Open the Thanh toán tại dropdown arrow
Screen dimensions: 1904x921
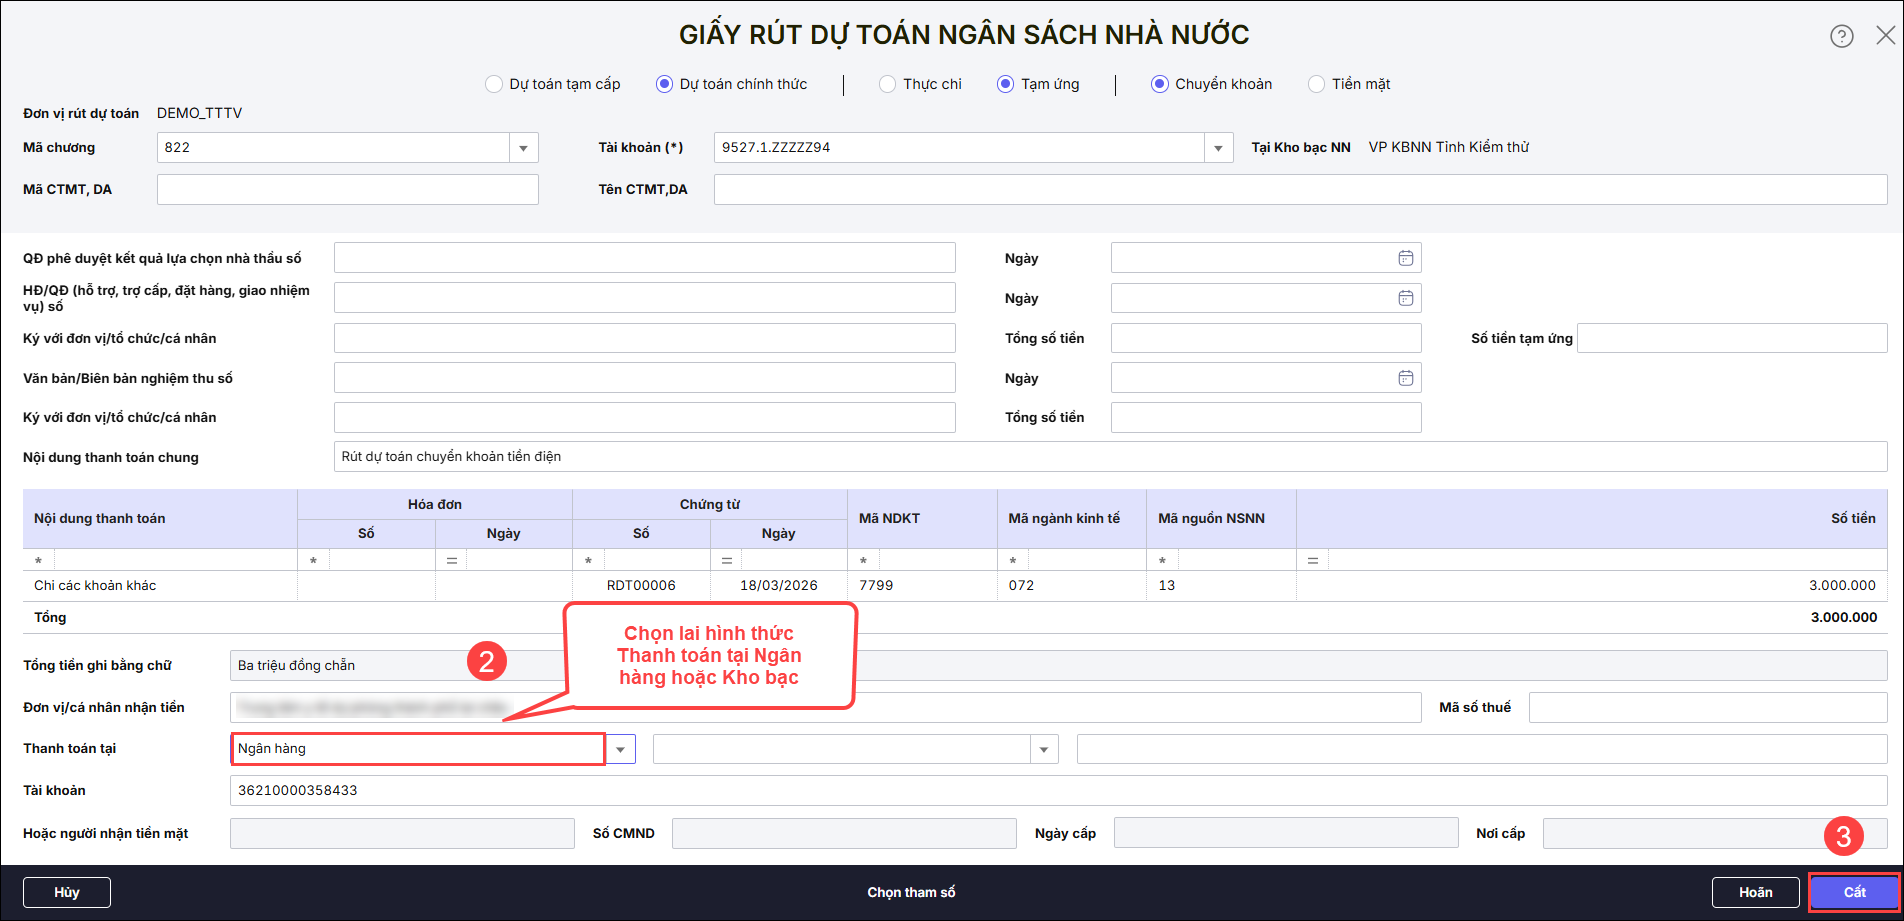tap(621, 749)
